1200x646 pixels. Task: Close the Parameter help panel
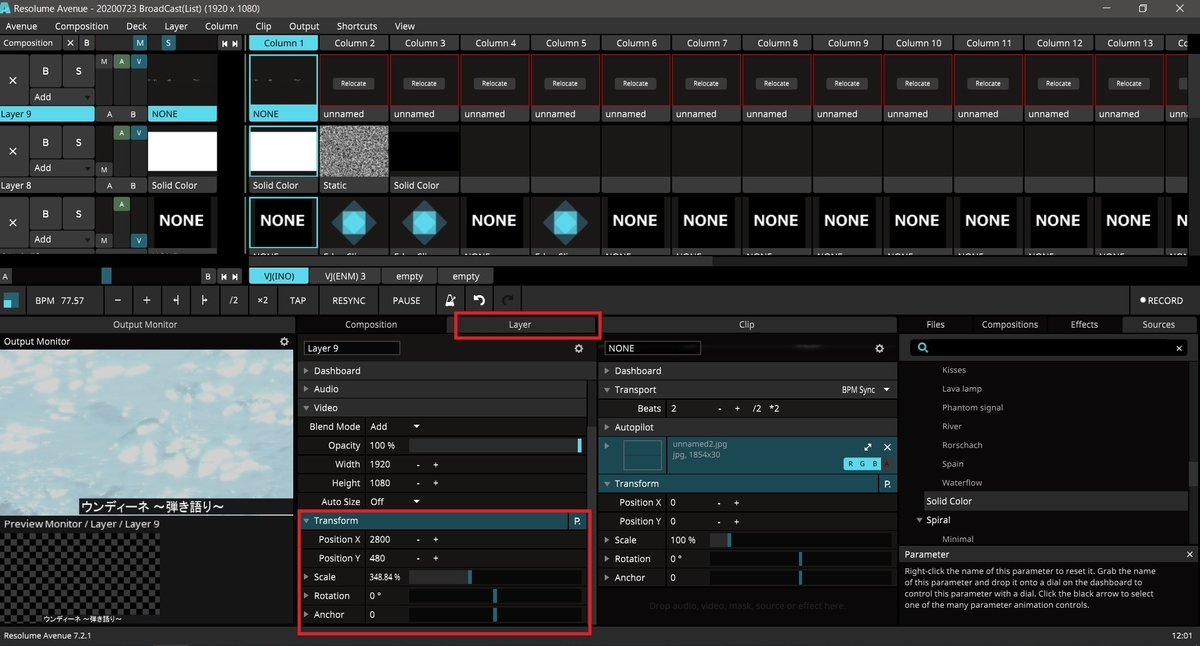pos(1190,554)
